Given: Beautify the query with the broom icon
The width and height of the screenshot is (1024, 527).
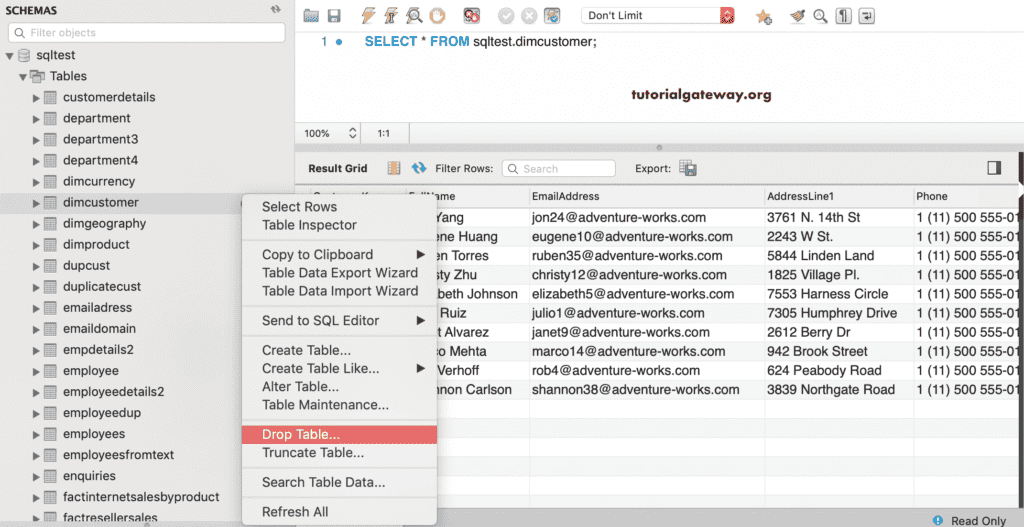Looking at the screenshot, I should [797, 16].
